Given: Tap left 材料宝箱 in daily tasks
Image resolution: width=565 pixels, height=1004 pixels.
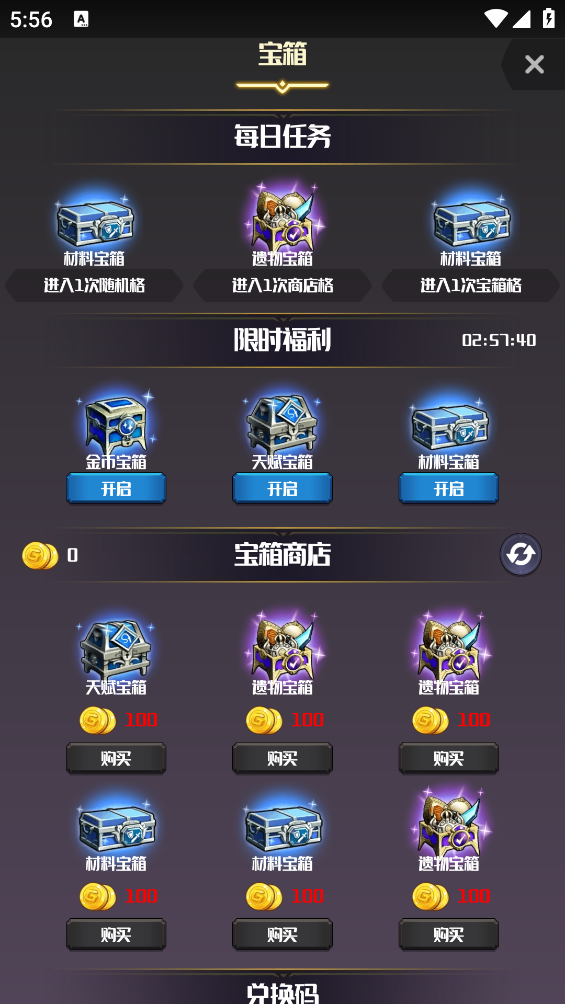Looking at the screenshot, I should click(x=94, y=221).
